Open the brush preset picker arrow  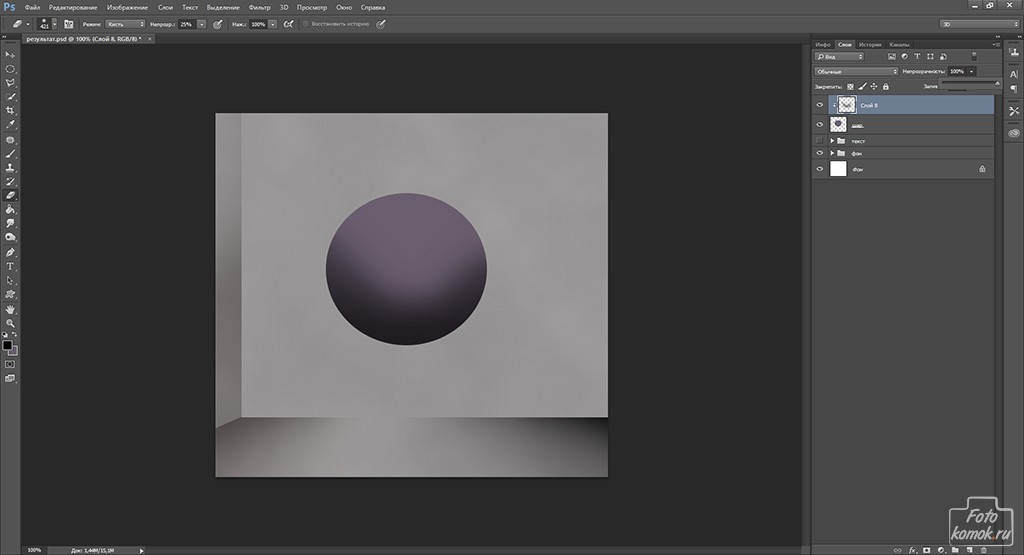[x=54, y=24]
